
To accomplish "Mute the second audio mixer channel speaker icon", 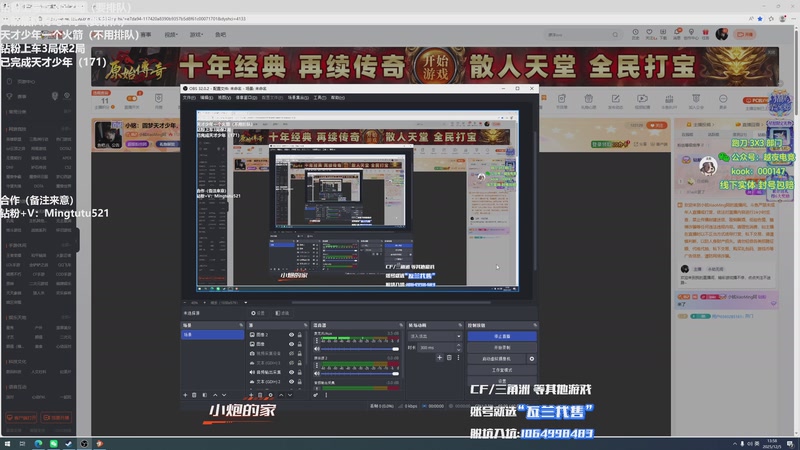I will [x=317, y=373].
